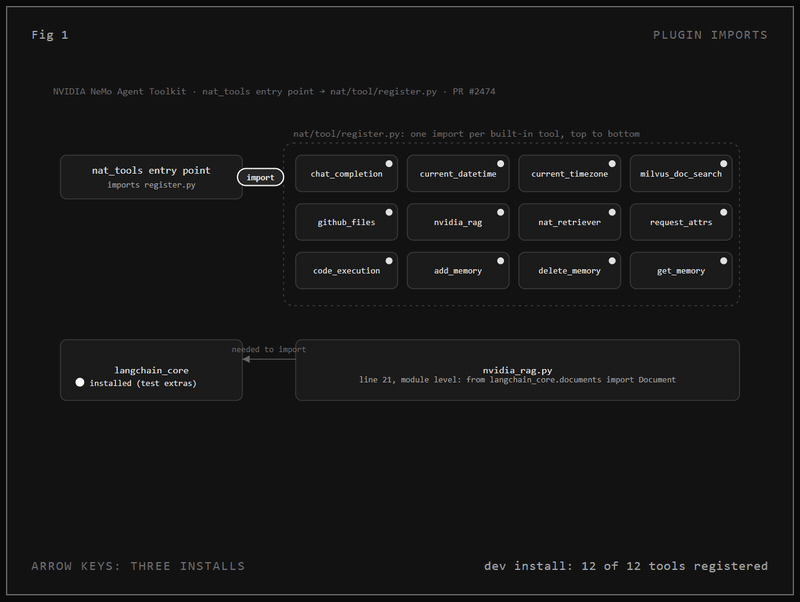The height and width of the screenshot is (602, 800).
Task: Select the chat_completion tool card
Action: click(x=346, y=173)
